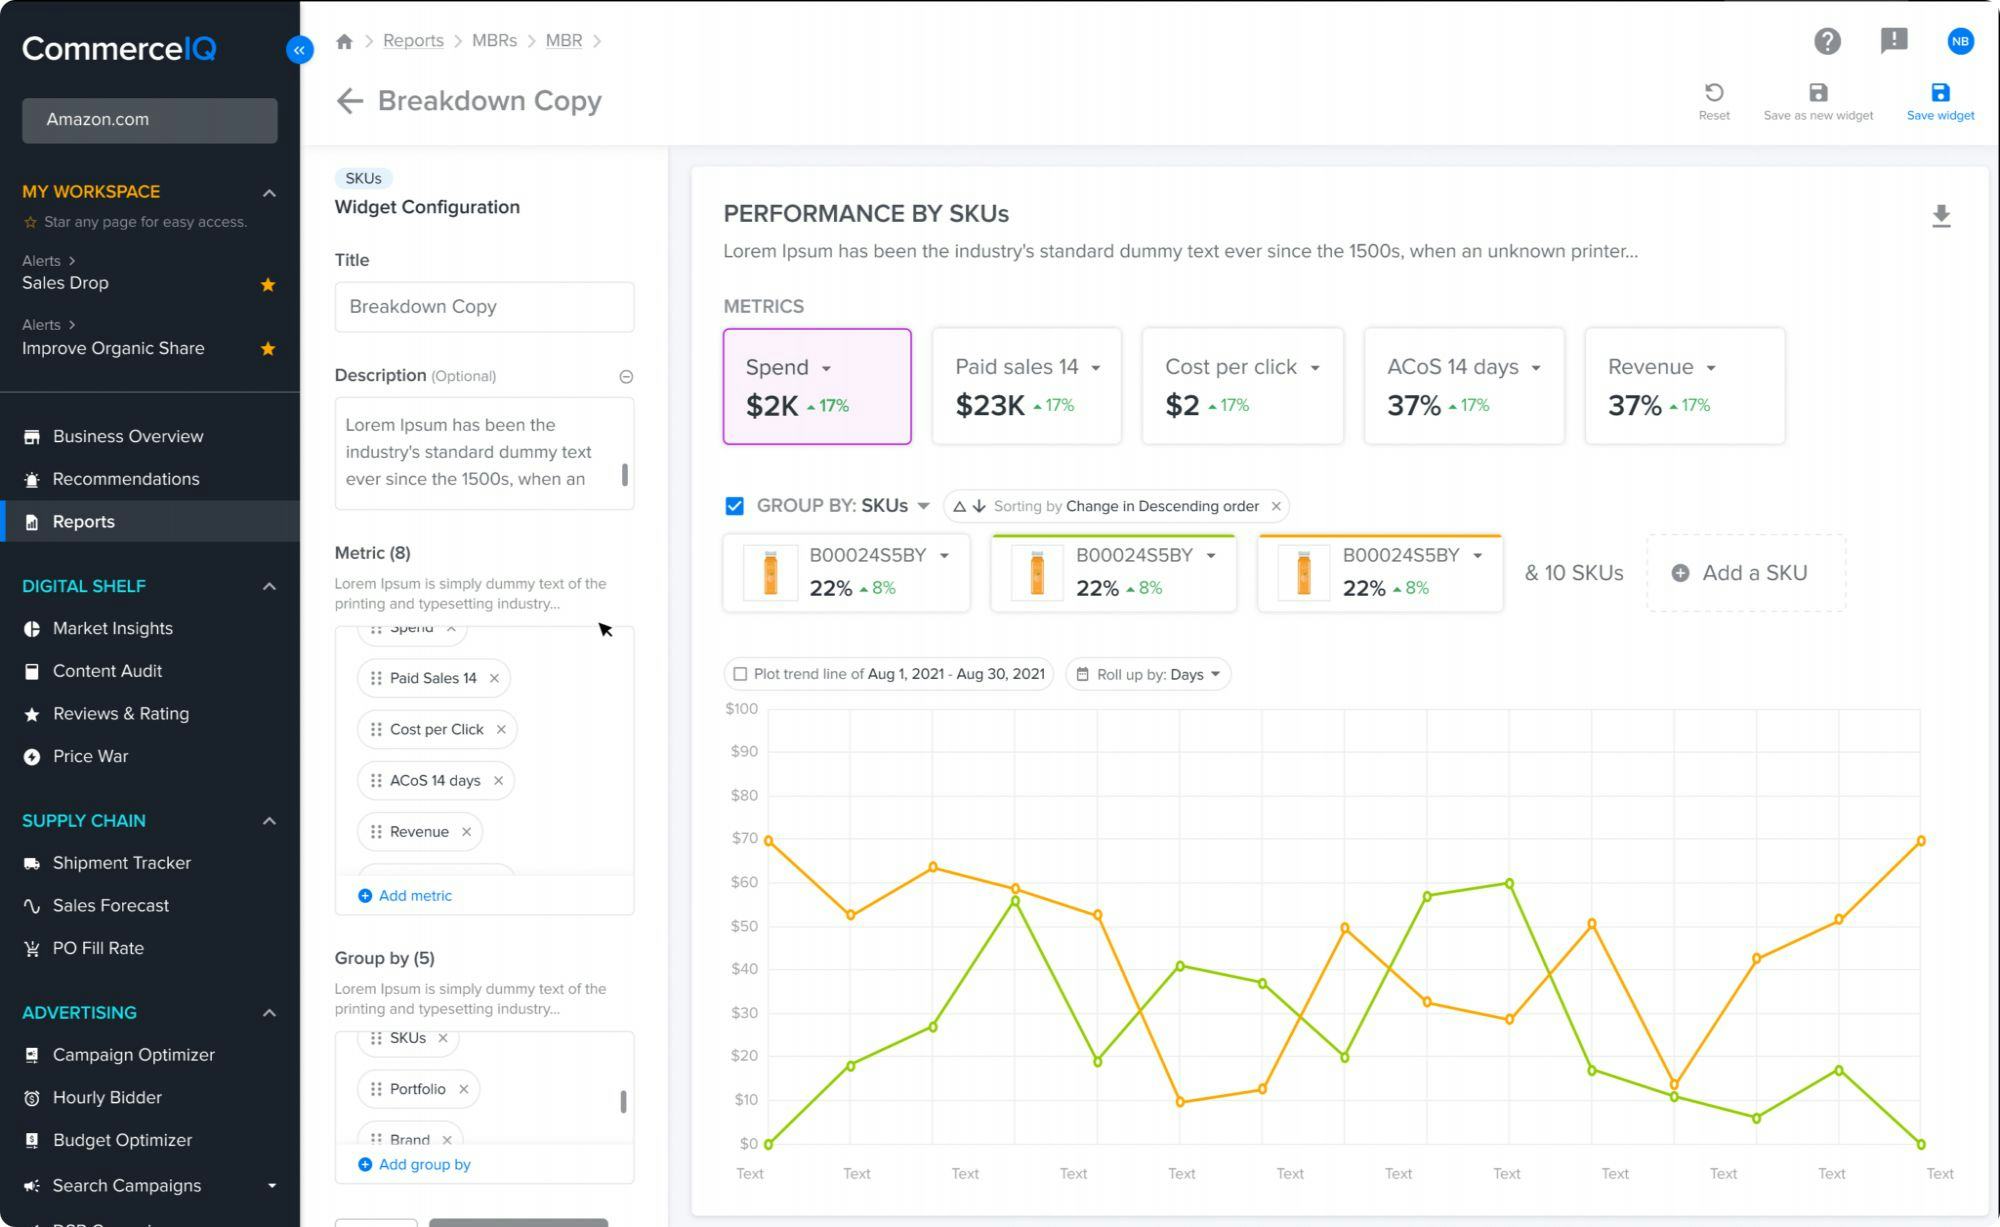Enable the Plot trend line checkbox
Screen dimensions: 2000x1227
click(x=740, y=674)
